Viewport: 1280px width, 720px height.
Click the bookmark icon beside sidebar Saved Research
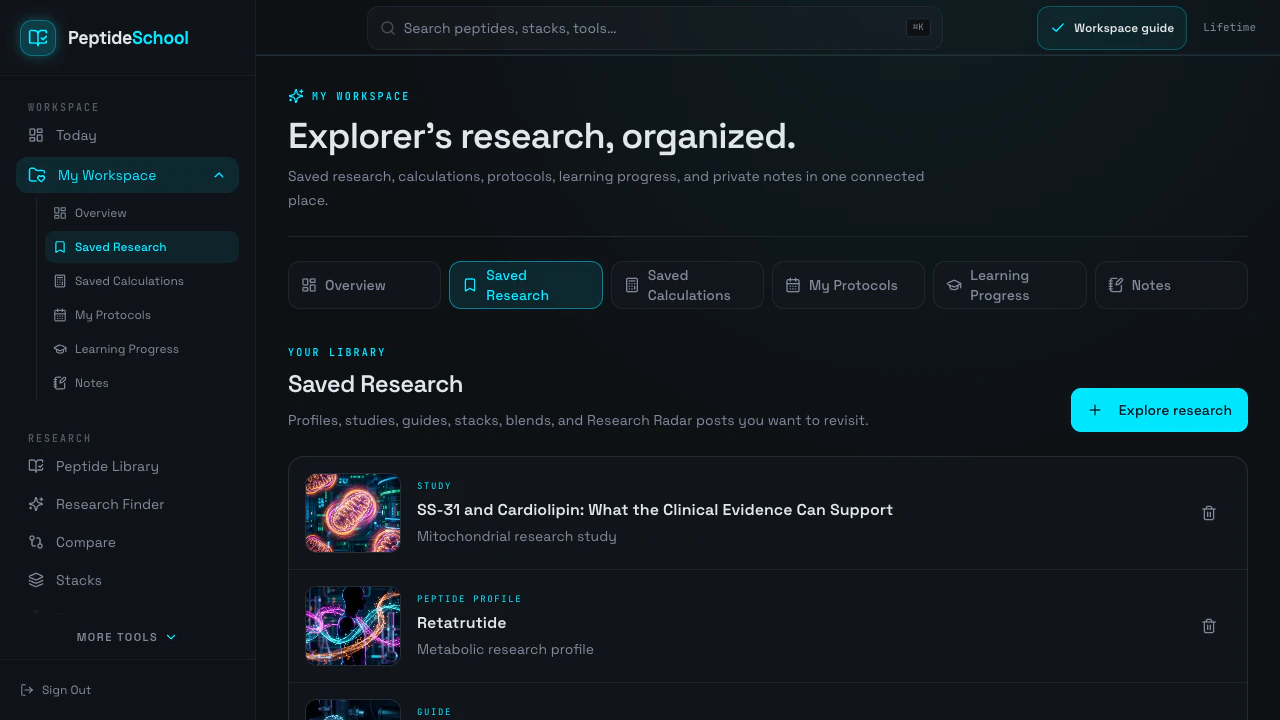coord(60,247)
